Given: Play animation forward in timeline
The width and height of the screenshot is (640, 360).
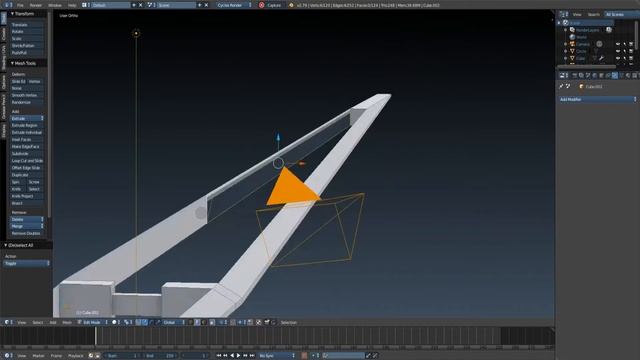Looking at the screenshot, I should tap(238, 356).
